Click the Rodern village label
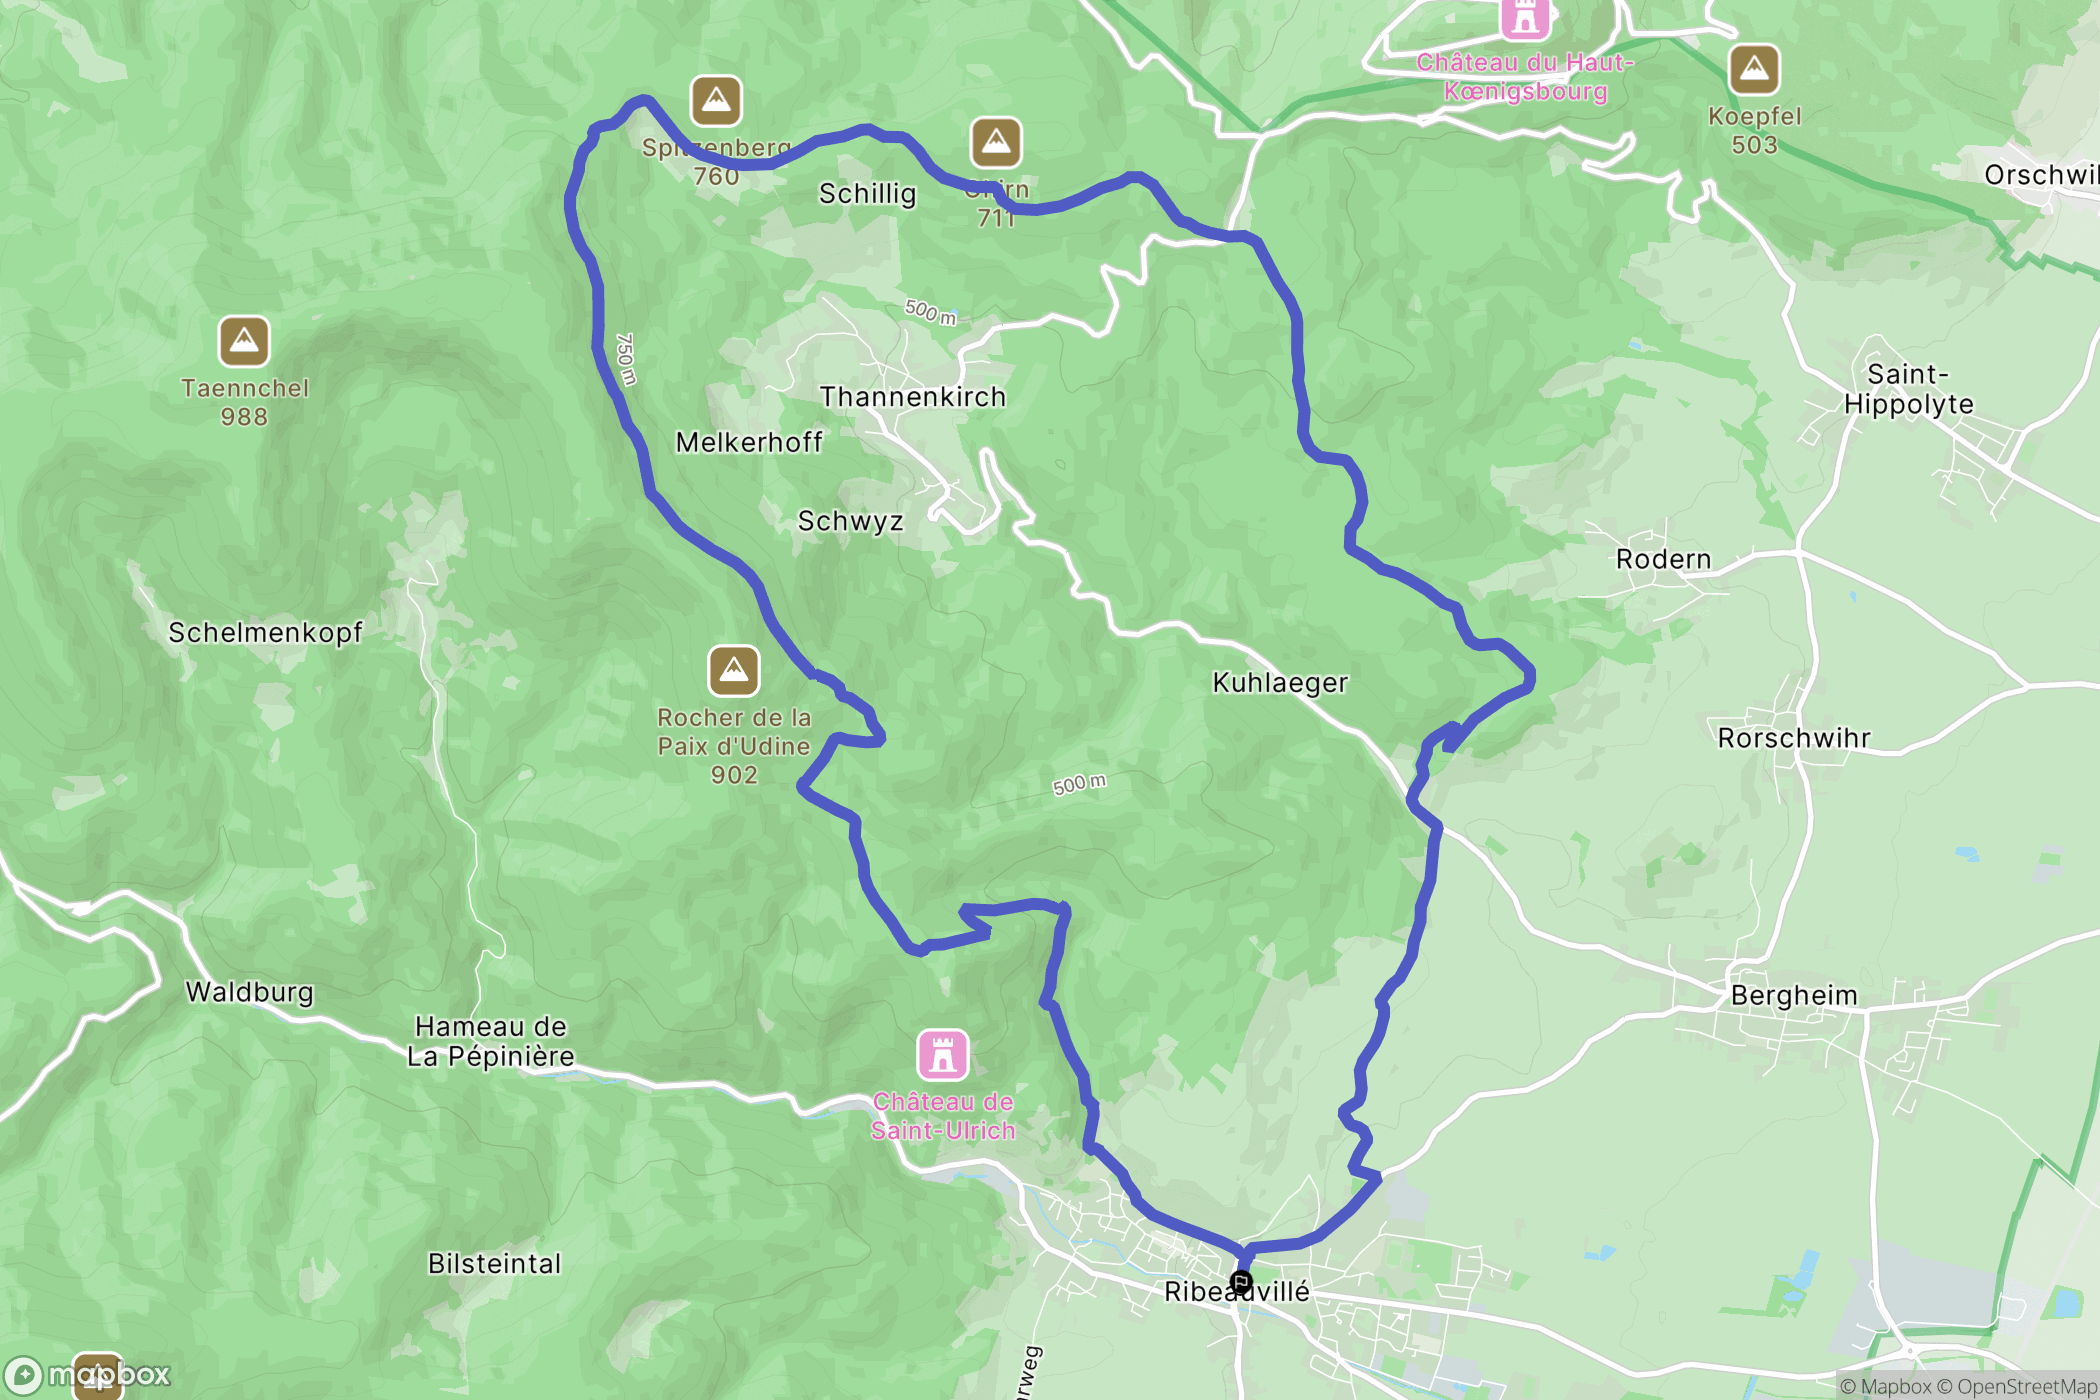The image size is (2100, 1400). coord(1664,559)
